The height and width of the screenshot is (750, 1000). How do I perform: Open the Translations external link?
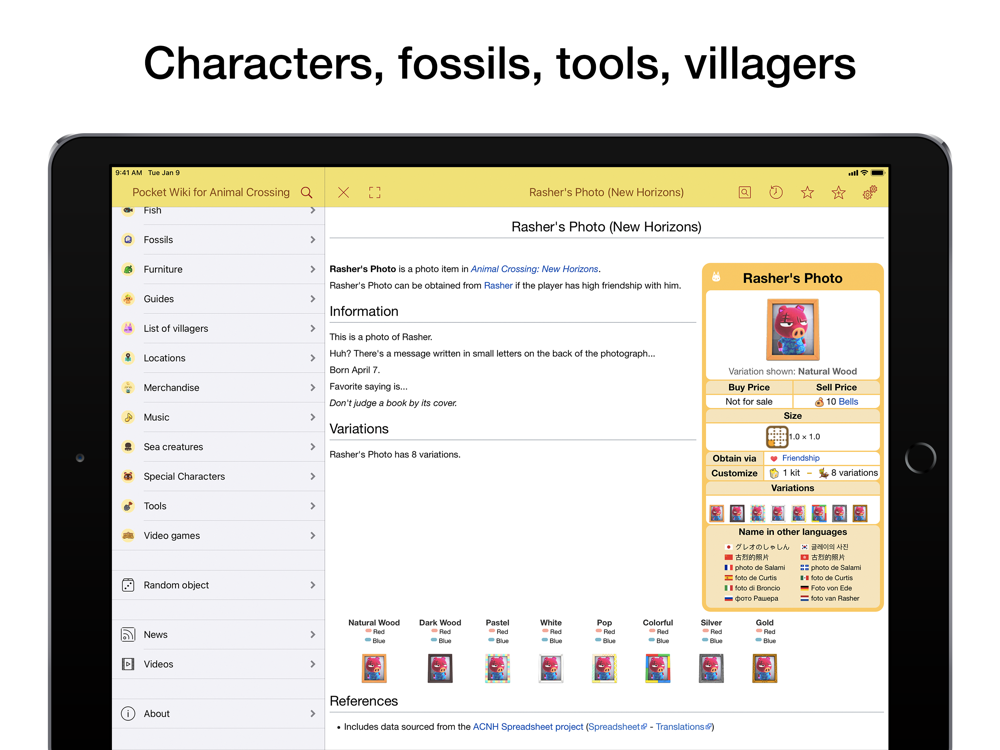point(683,727)
